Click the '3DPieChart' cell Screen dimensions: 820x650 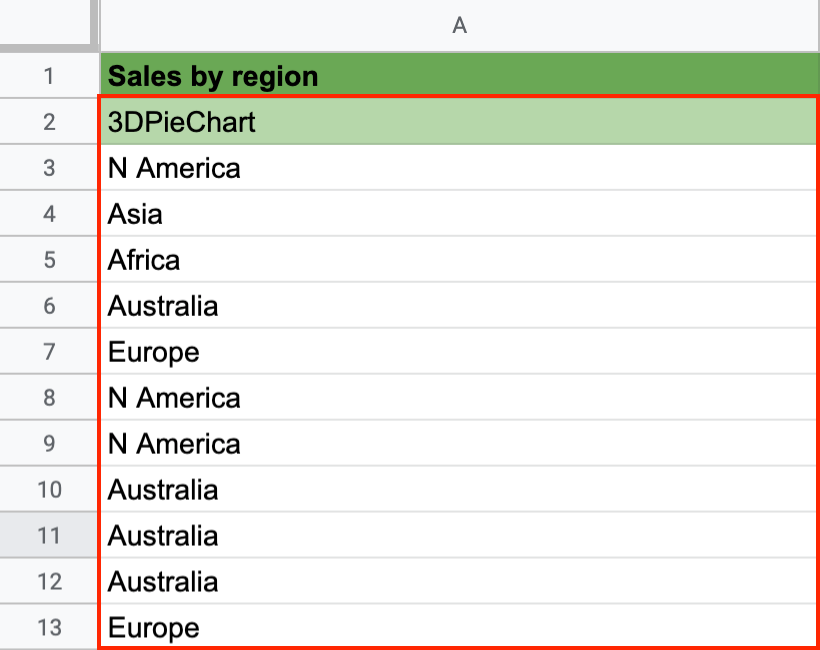pos(460,122)
